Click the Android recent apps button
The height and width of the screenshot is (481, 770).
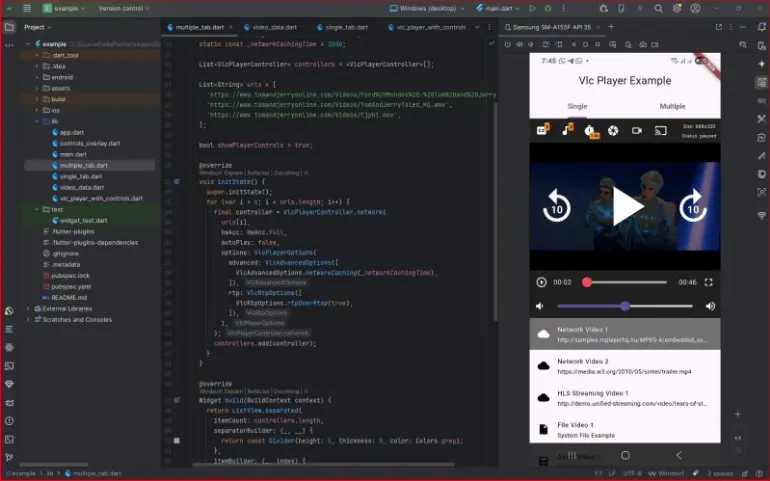tap(572, 455)
